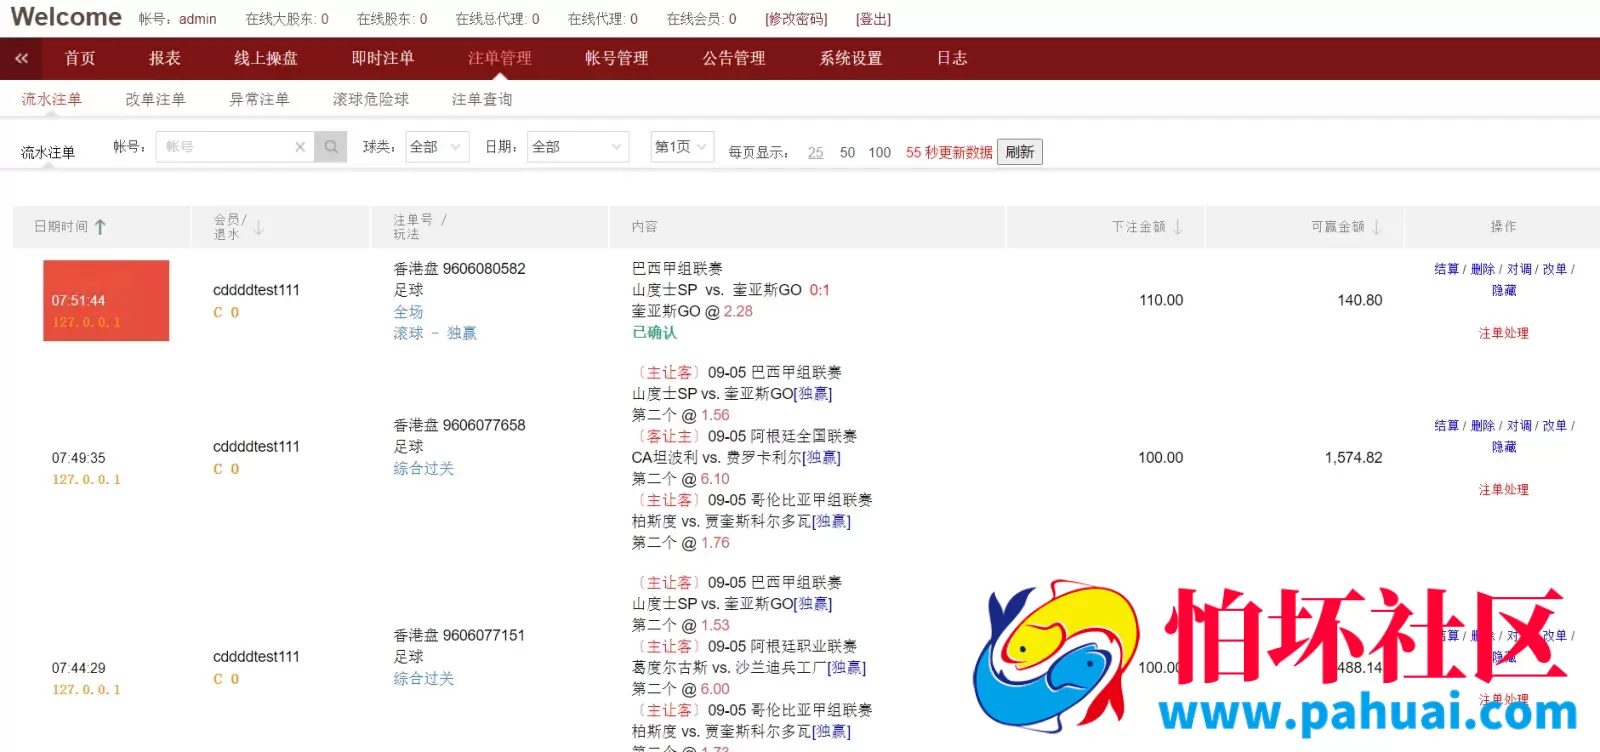Image resolution: width=1600 pixels, height=752 pixels.
Task: Click 注单处理 for bet 9606077658
Action: click(x=1504, y=490)
